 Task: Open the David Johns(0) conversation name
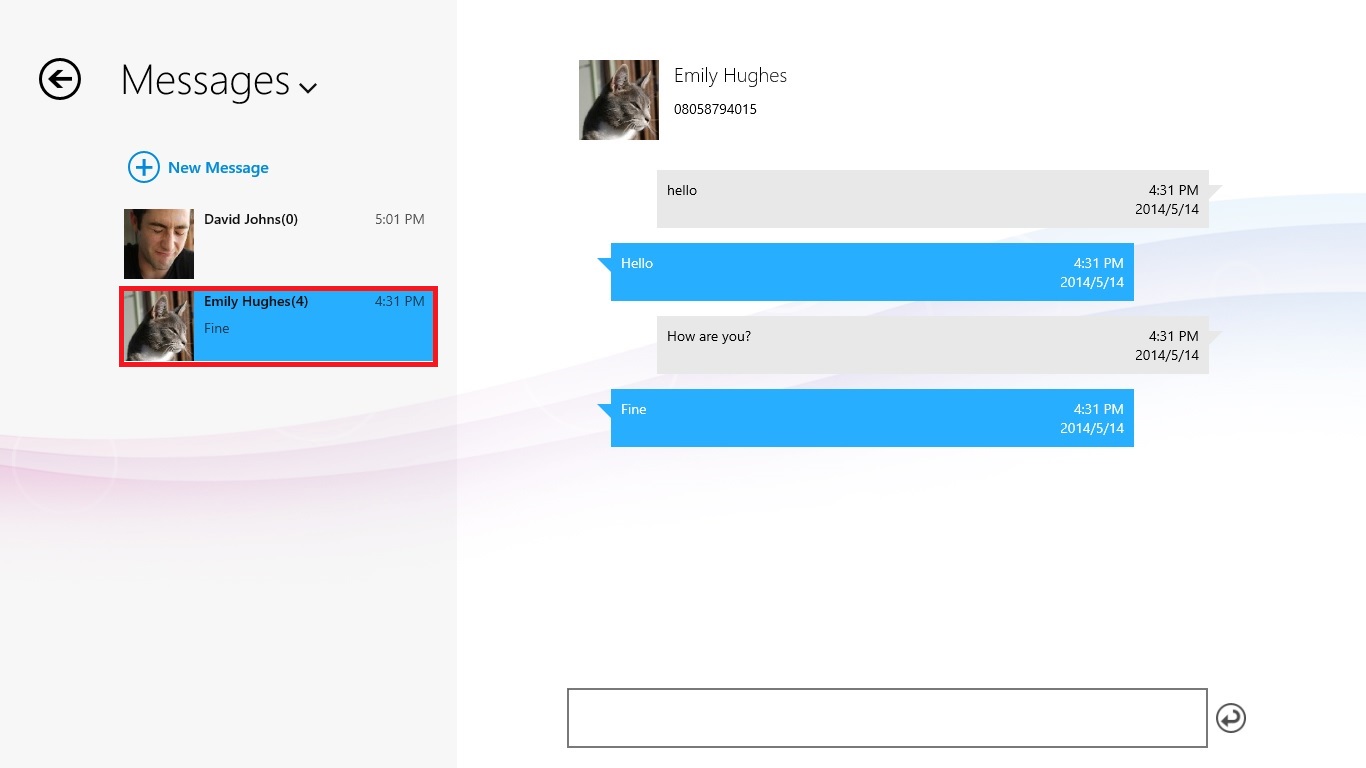251,219
